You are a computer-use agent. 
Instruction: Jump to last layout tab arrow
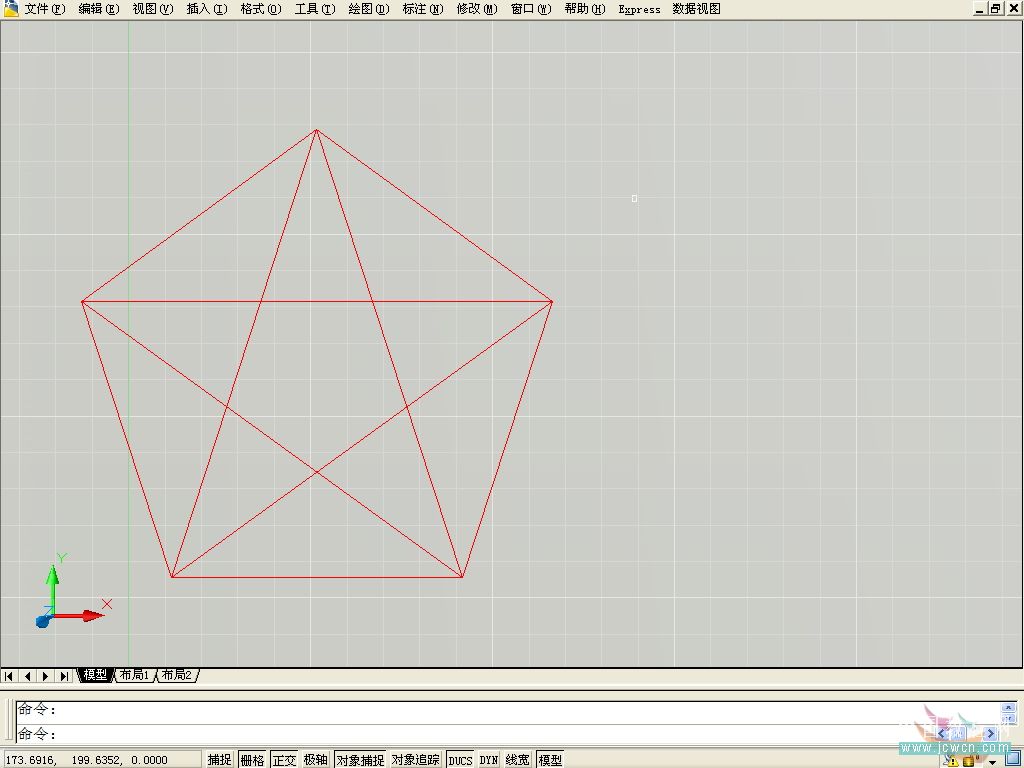pyautogui.click(x=64, y=676)
